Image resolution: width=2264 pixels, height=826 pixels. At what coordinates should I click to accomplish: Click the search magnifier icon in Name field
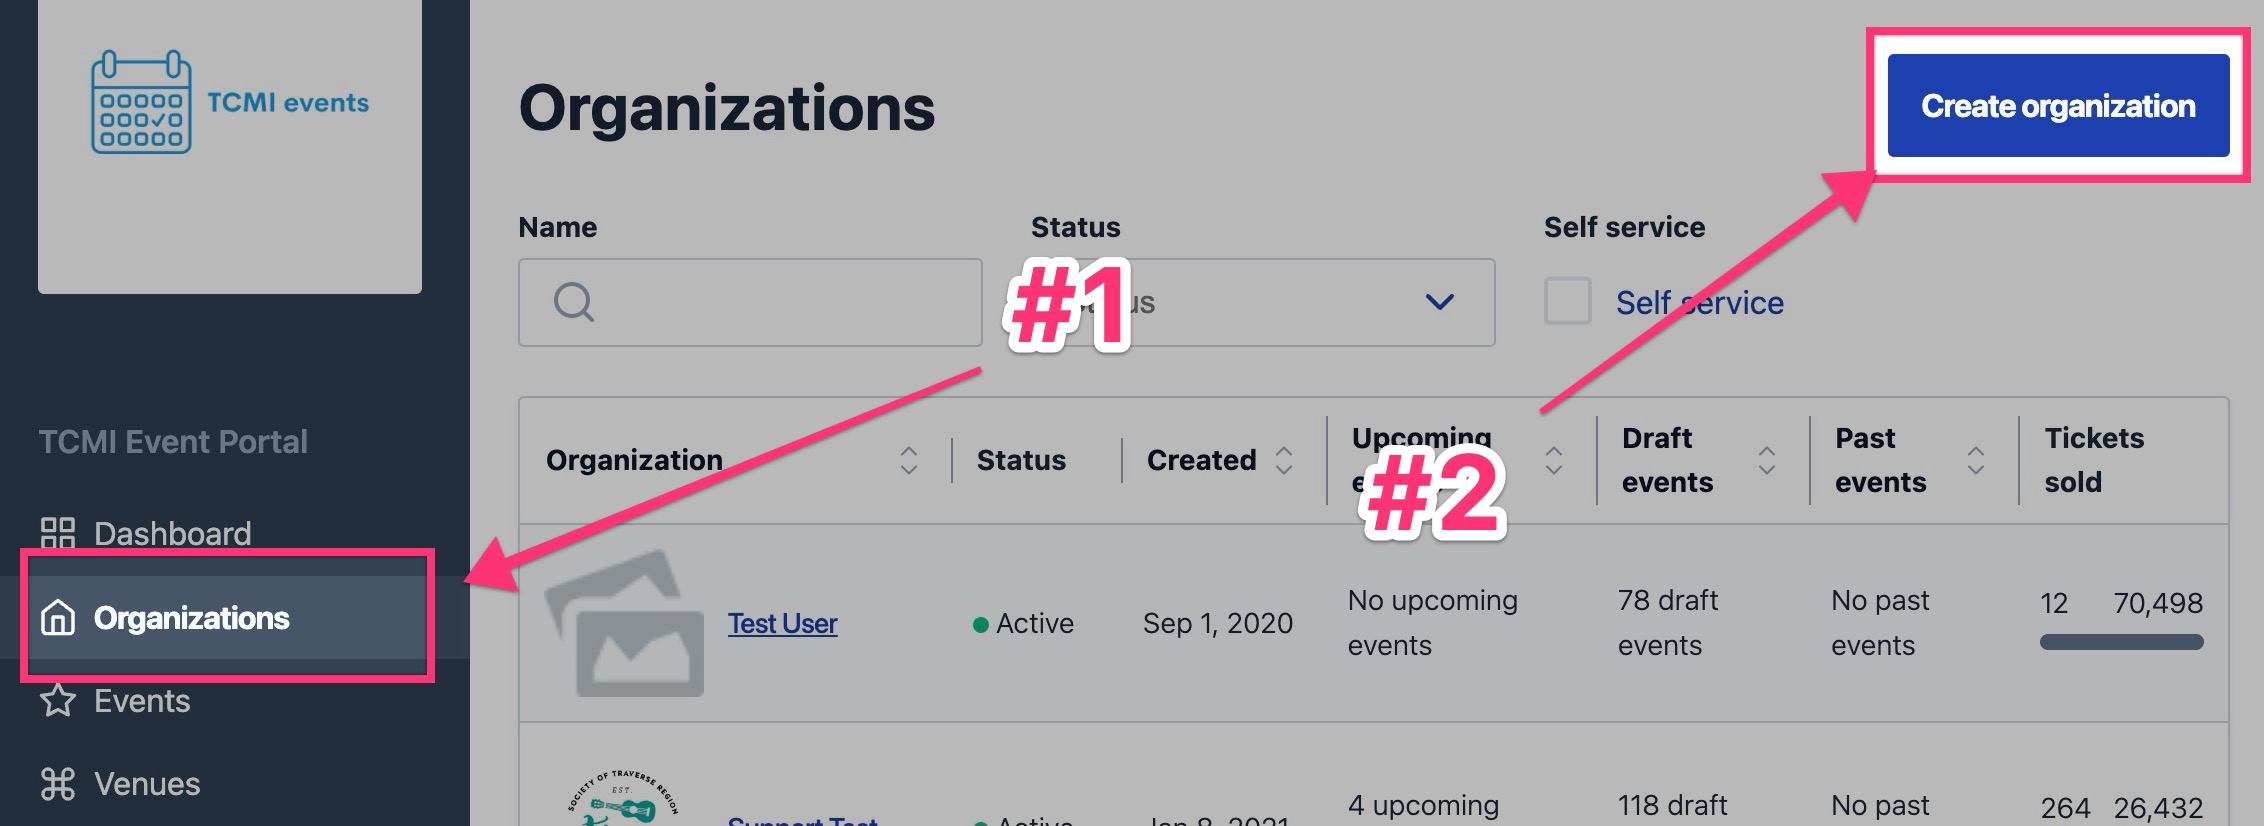(x=574, y=301)
